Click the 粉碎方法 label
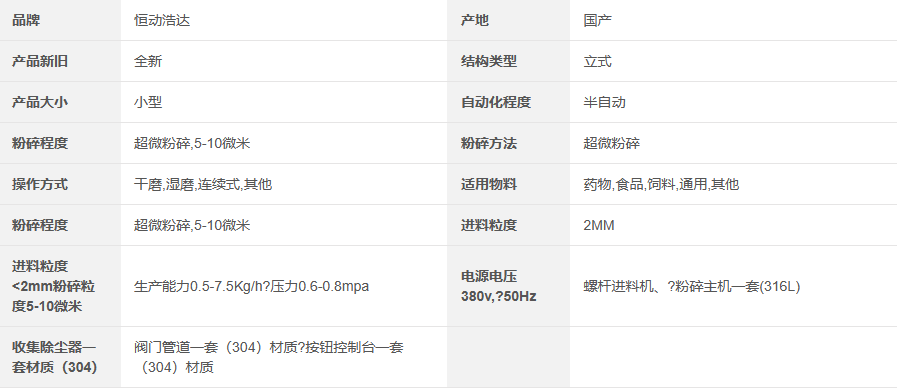Image resolution: width=897 pixels, height=388 pixels. tap(489, 143)
